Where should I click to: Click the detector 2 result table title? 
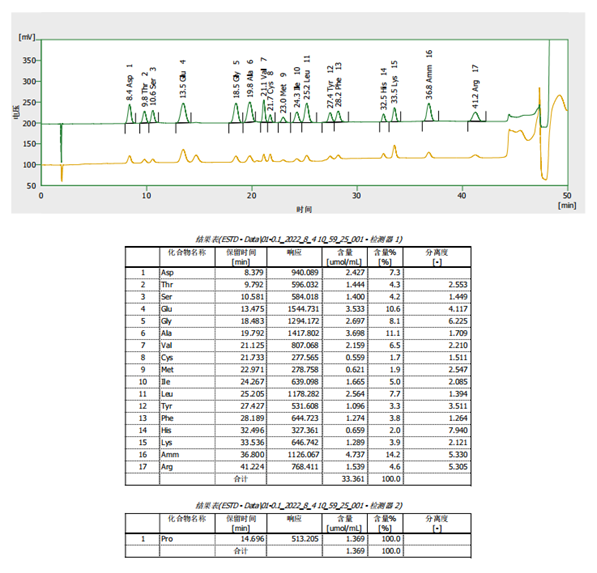tap(298, 506)
